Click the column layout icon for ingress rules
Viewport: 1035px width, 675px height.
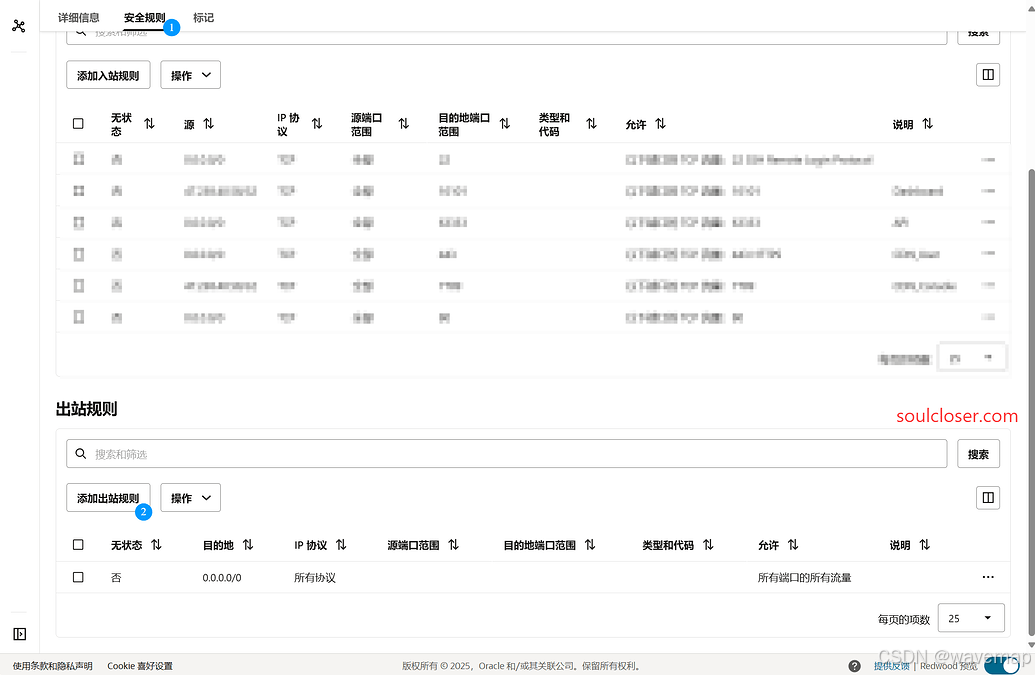pyautogui.click(x=987, y=75)
